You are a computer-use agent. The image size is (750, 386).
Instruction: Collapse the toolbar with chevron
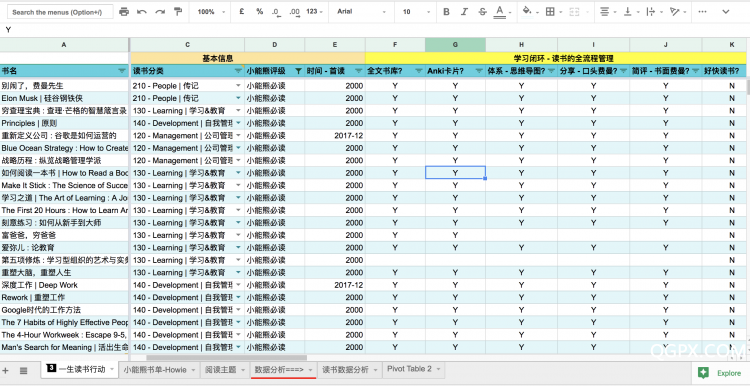(726, 12)
